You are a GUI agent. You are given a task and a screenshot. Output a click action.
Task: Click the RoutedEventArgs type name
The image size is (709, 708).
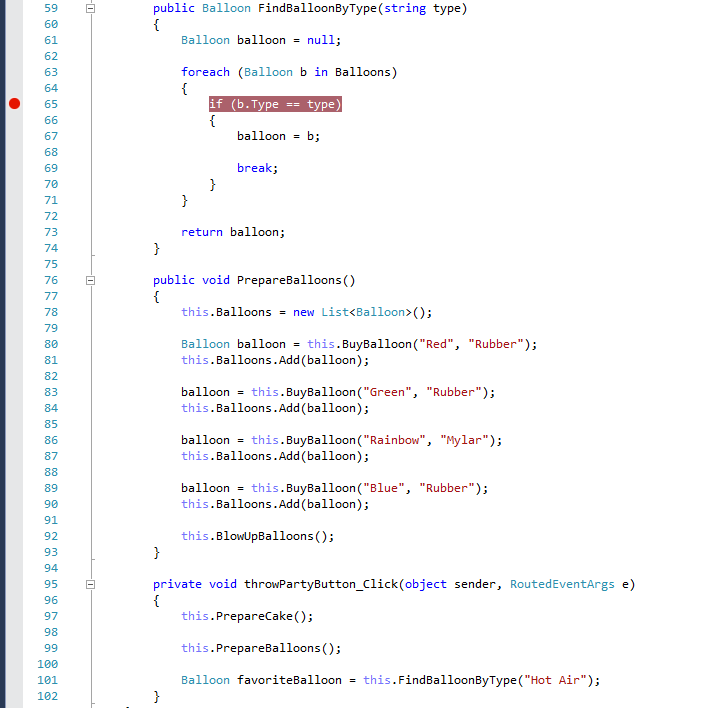tap(562, 584)
